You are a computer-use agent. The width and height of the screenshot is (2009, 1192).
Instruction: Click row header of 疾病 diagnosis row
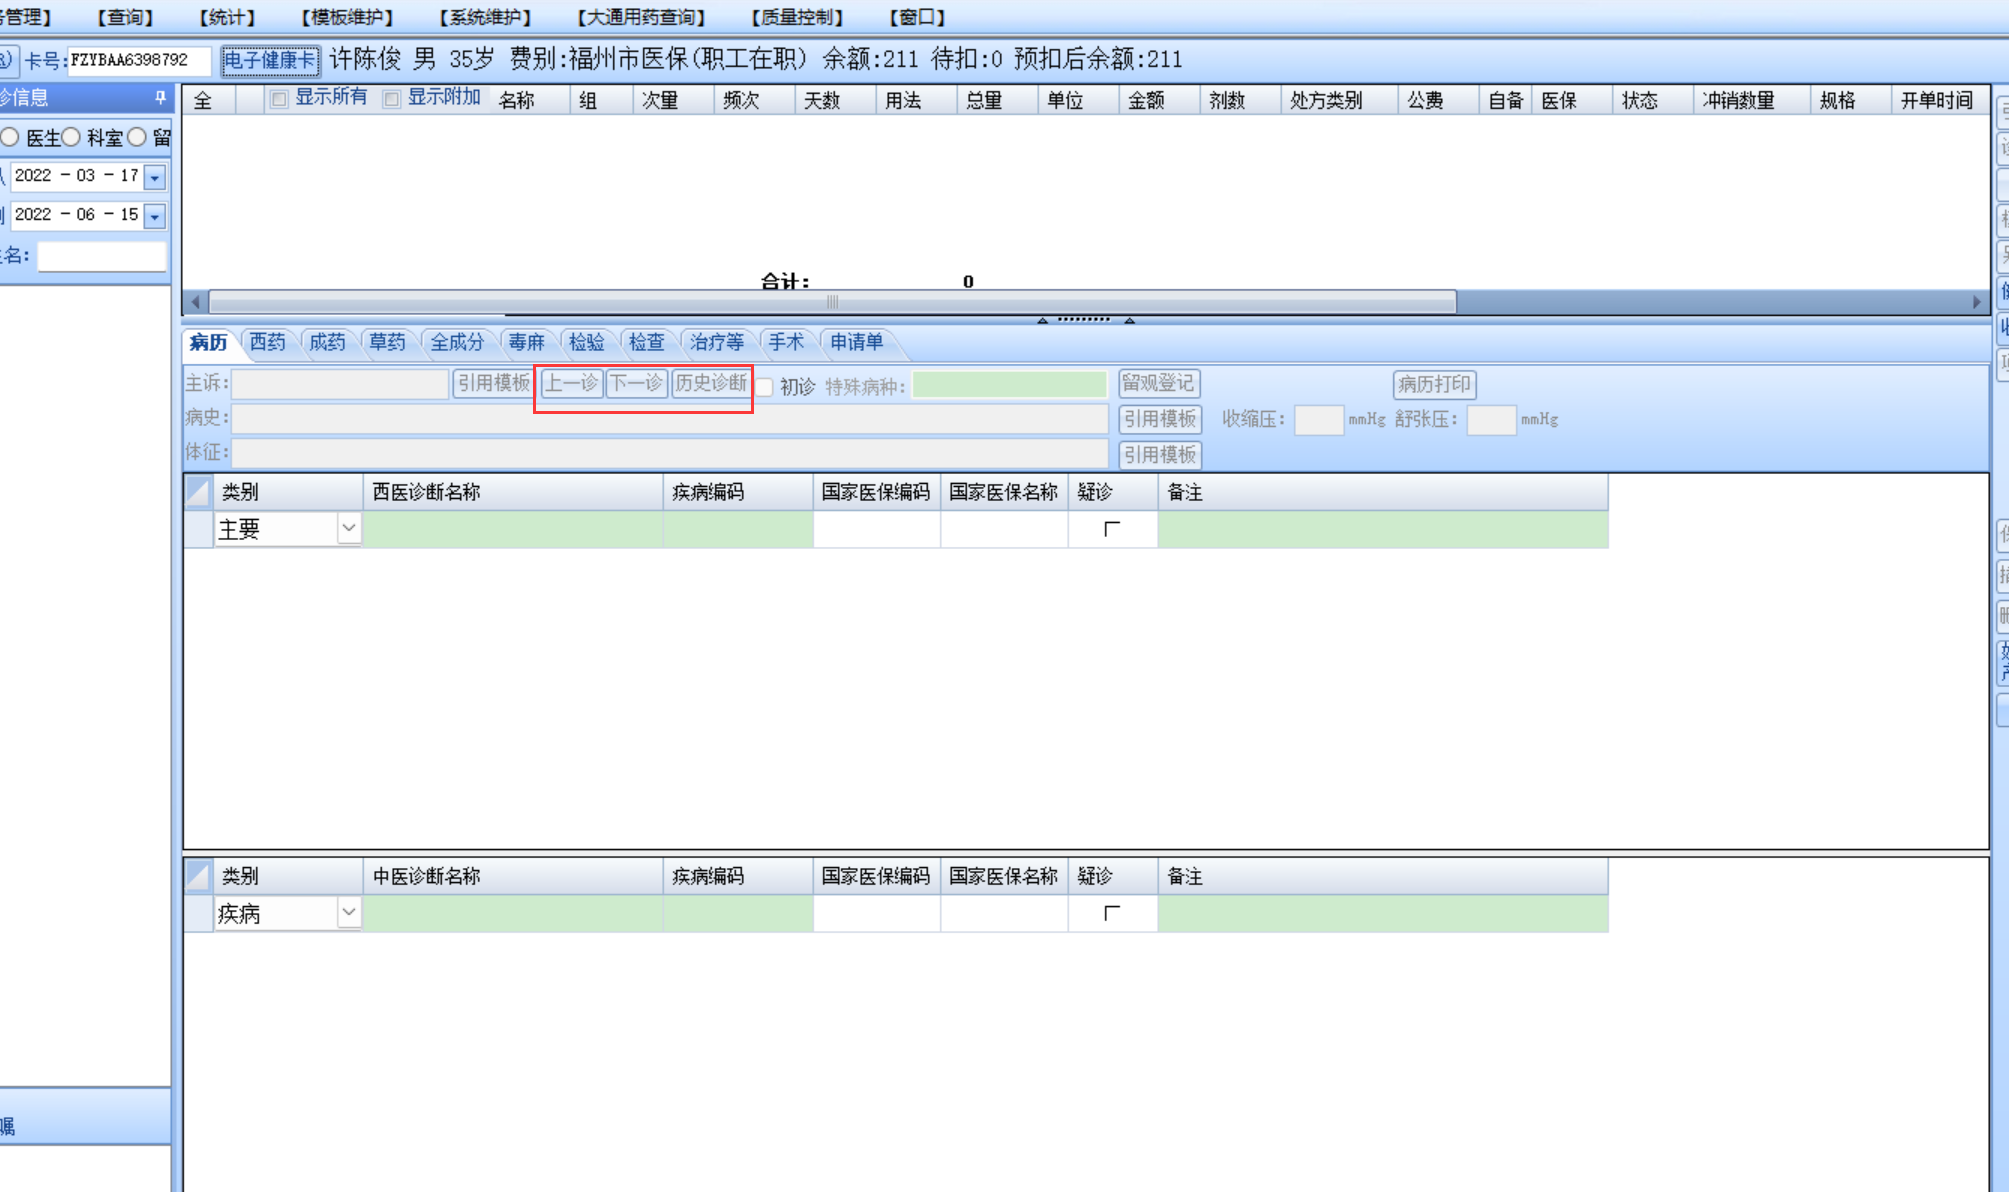click(x=198, y=913)
